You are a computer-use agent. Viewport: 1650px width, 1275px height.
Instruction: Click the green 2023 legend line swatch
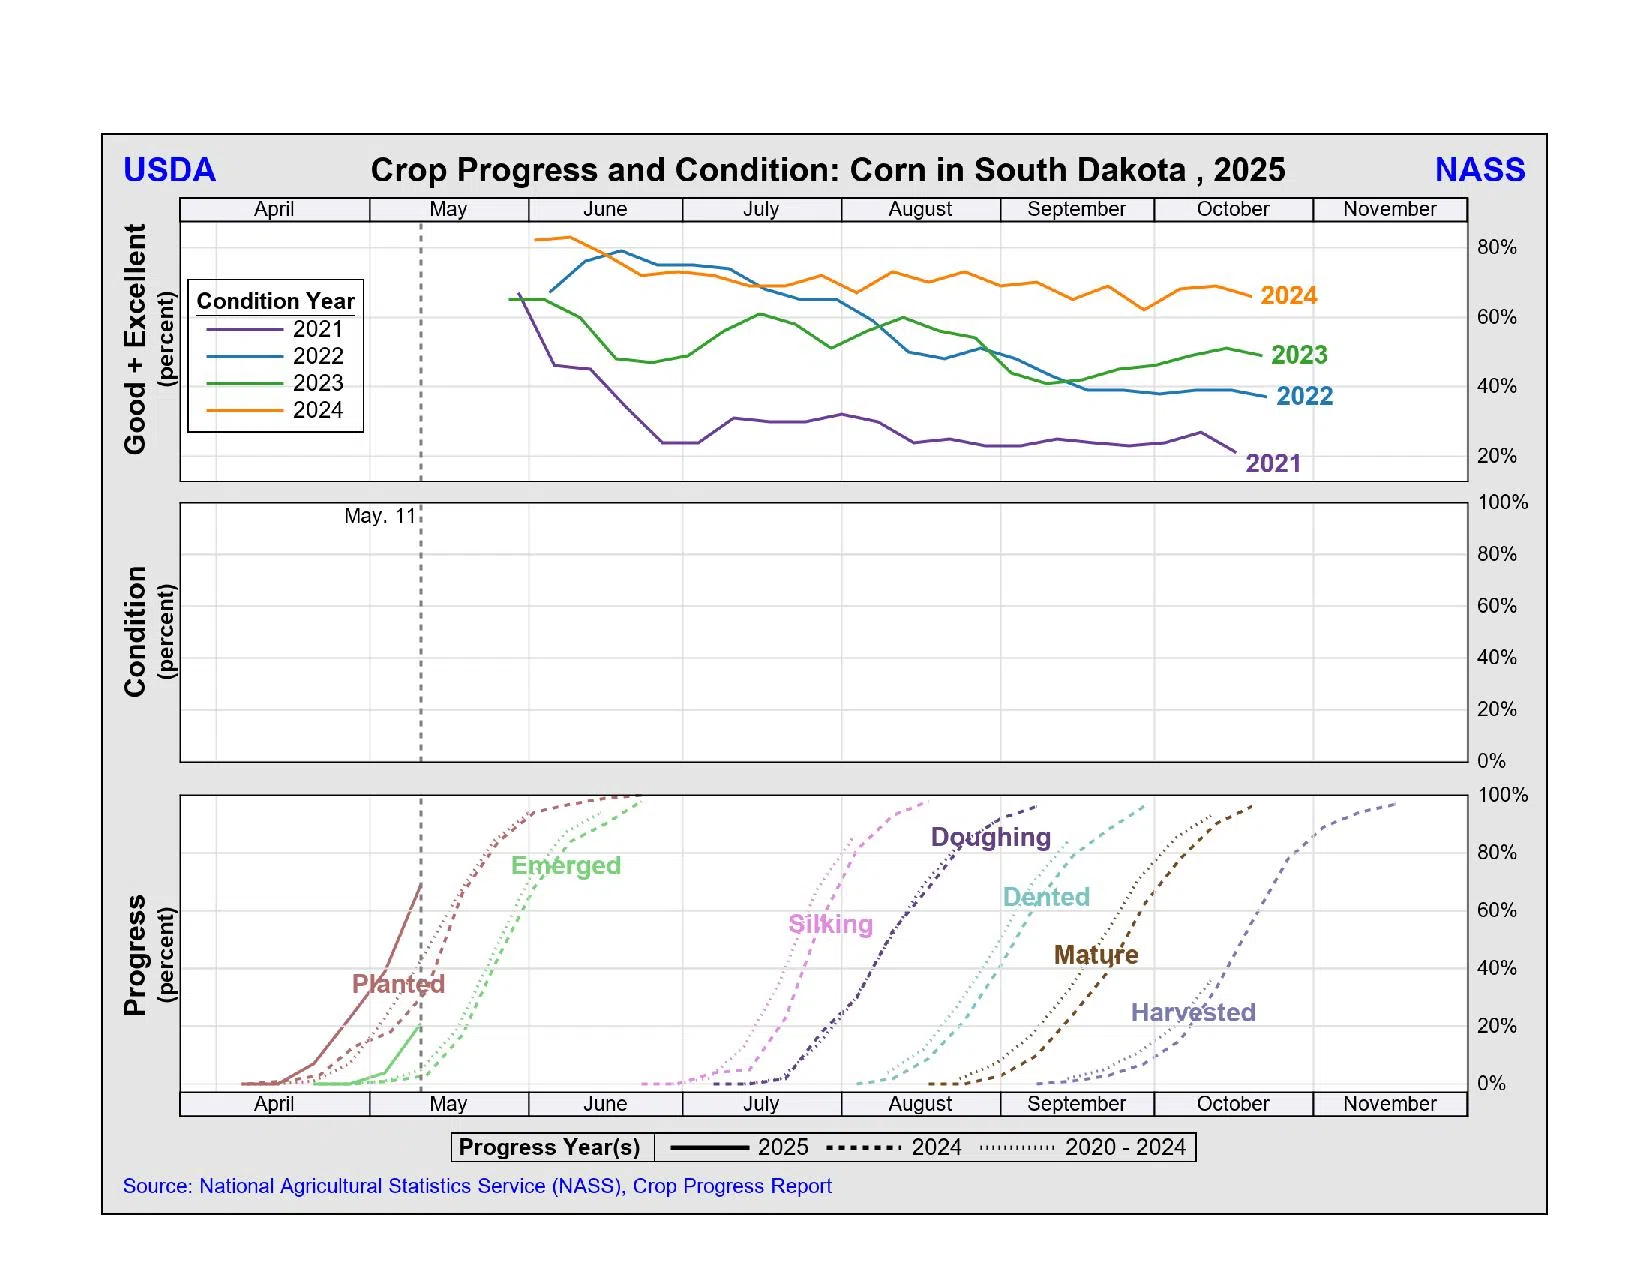click(x=244, y=383)
